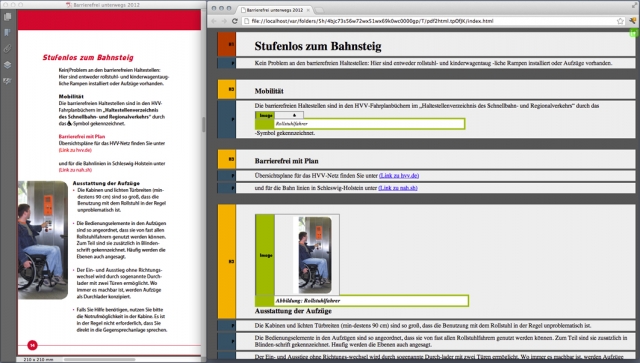Open the Attachments paperclip panel
Screen dimensions: 640x363
tap(7, 49)
